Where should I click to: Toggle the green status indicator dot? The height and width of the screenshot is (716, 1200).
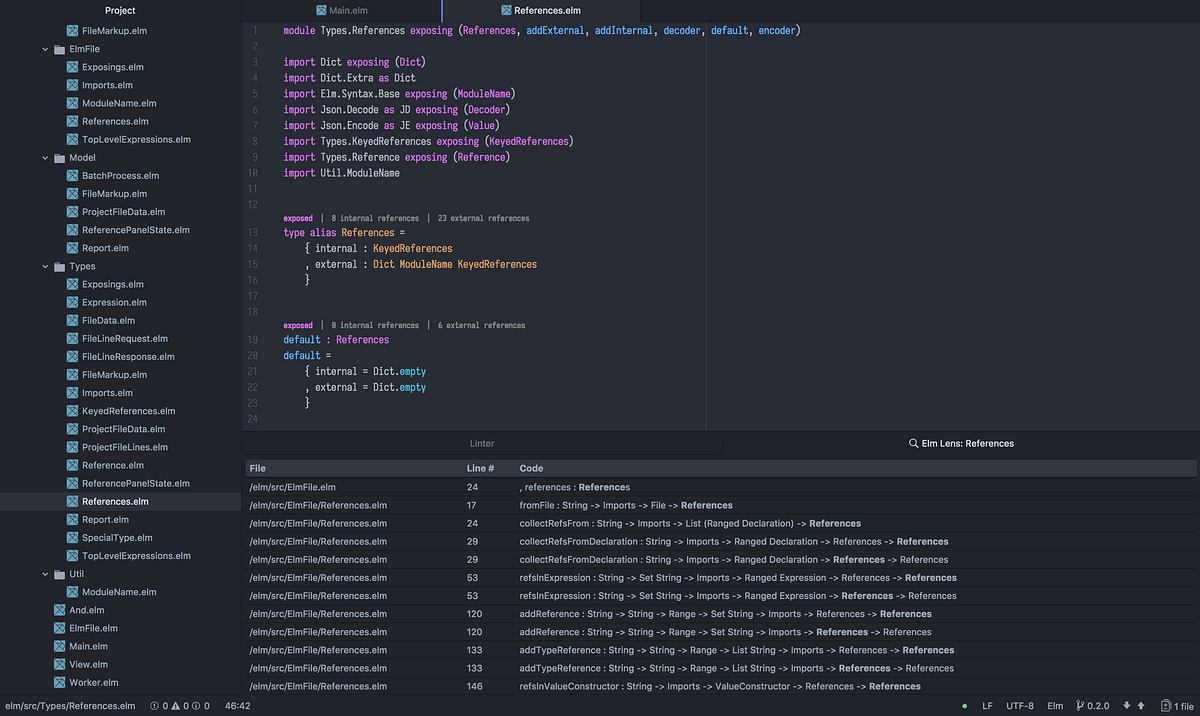(x=963, y=705)
